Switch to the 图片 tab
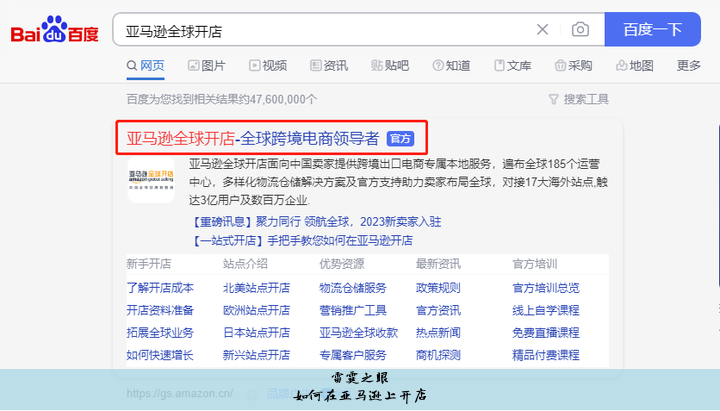 coord(205,66)
